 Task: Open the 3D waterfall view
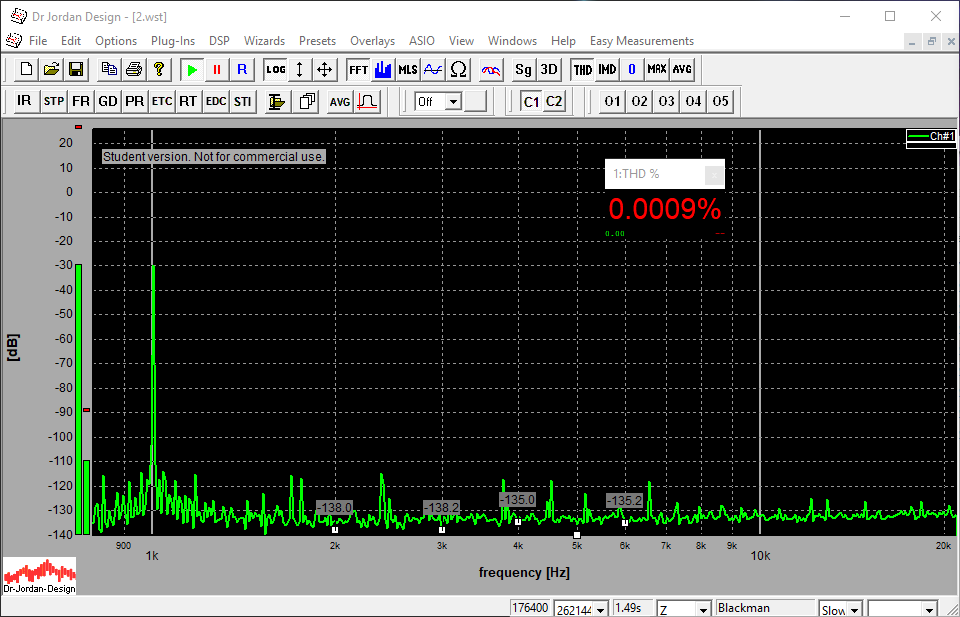pos(549,69)
